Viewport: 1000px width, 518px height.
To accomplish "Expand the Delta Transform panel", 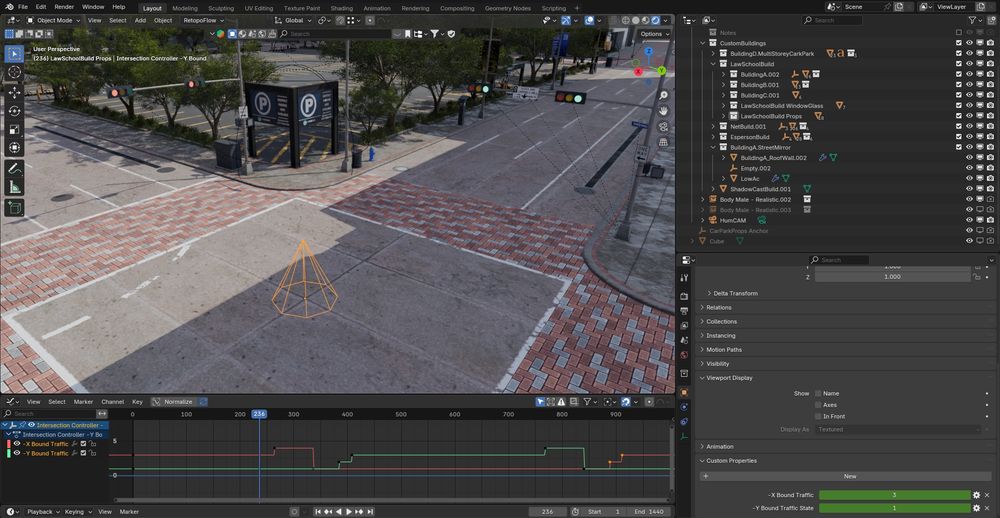I will click(x=735, y=293).
